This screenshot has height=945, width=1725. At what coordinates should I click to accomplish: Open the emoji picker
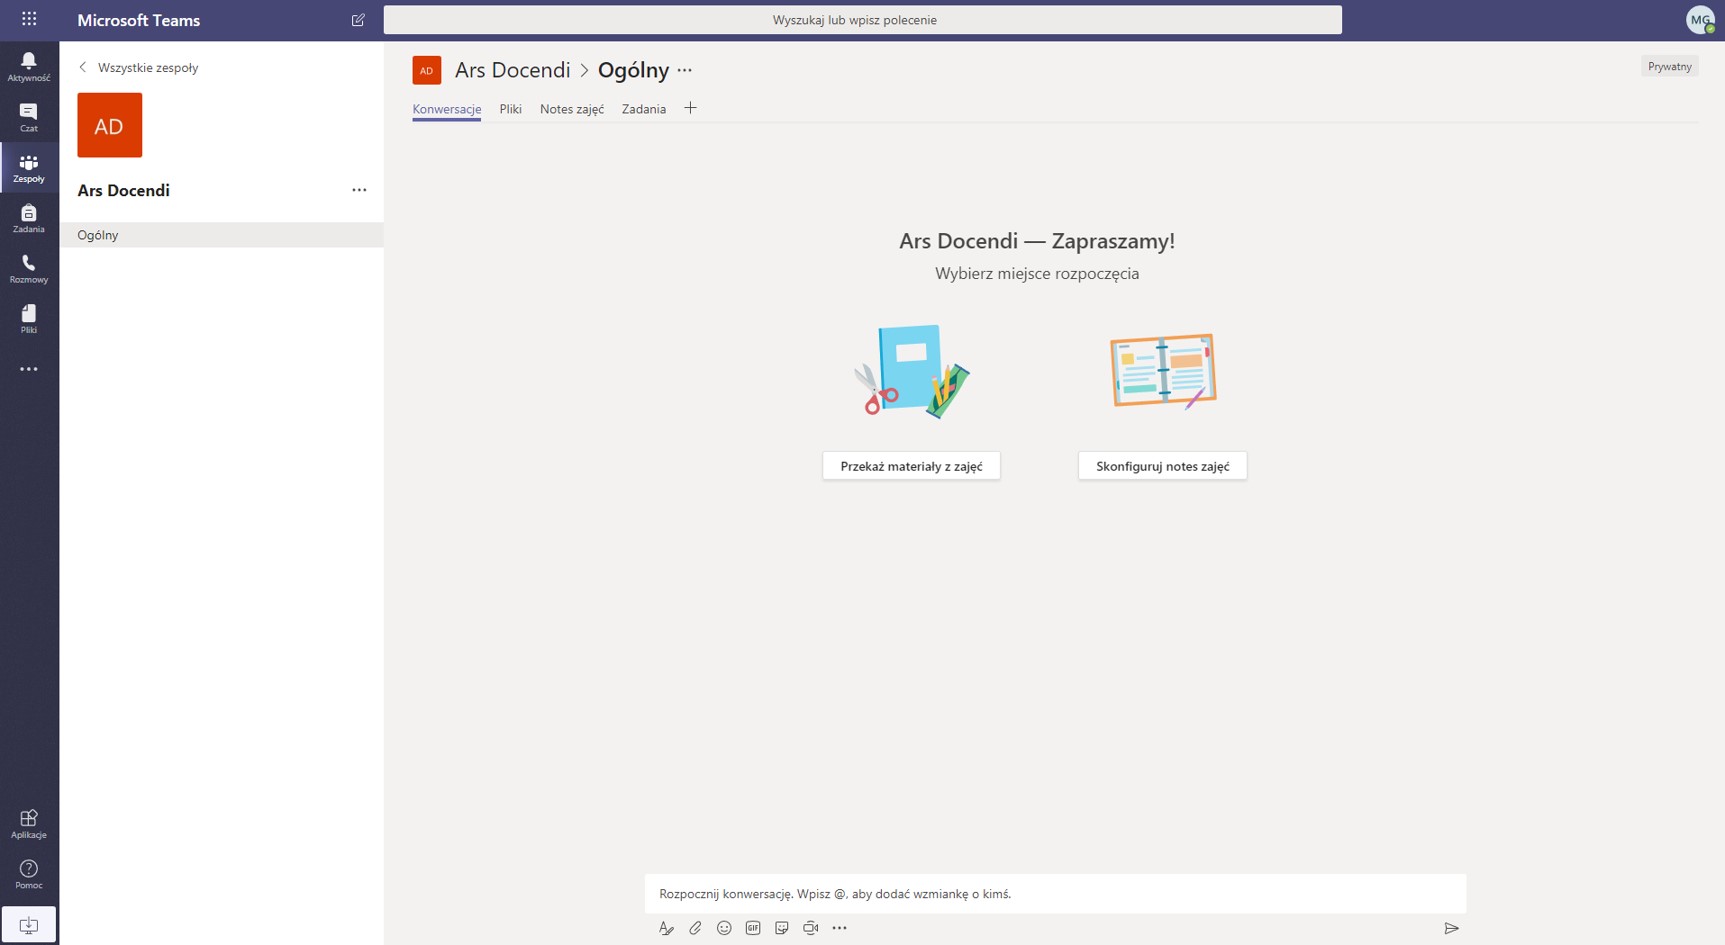pyautogui.click(x=724, y=928)
